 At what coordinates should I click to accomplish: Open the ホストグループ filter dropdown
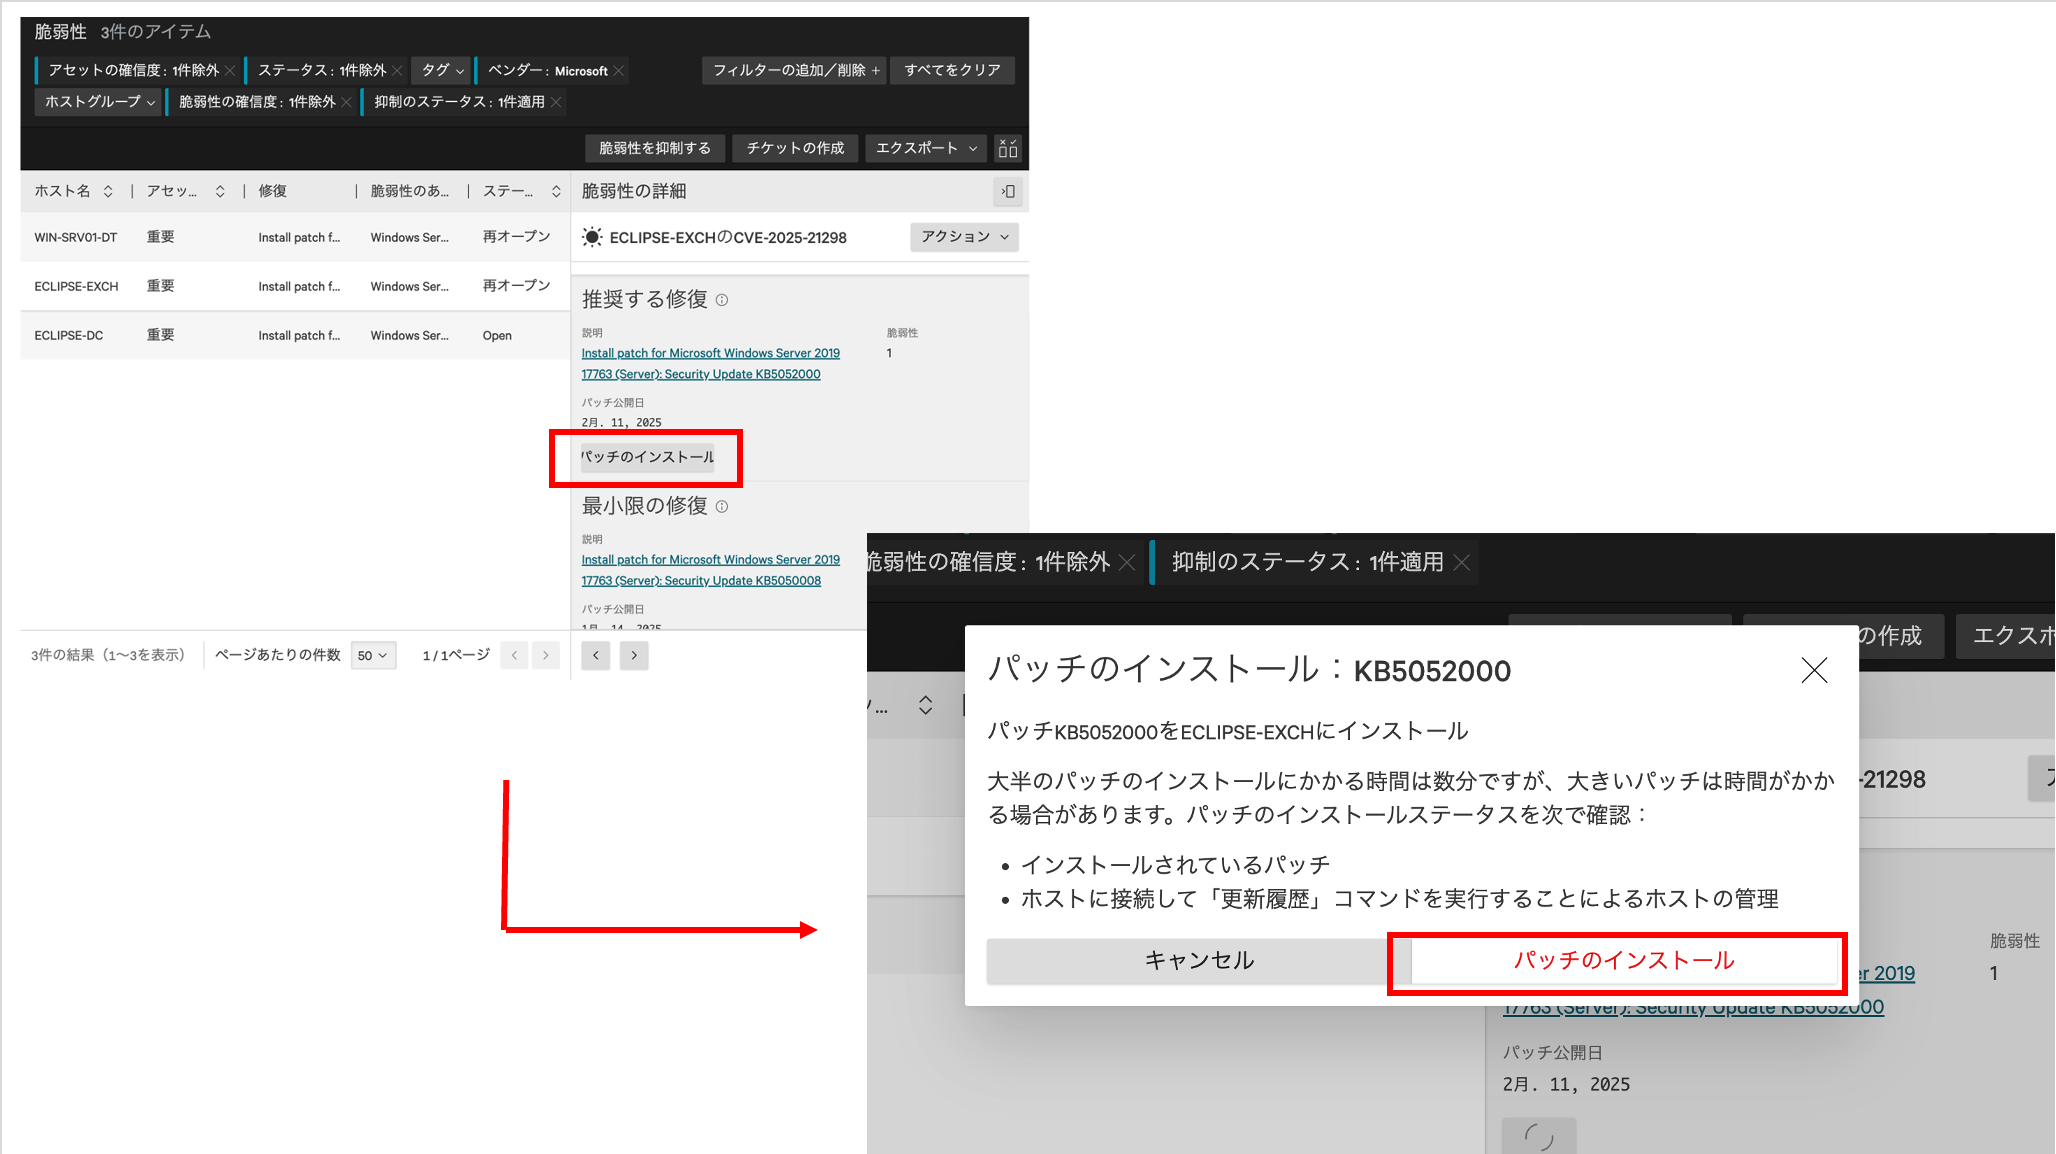(99, 102)
